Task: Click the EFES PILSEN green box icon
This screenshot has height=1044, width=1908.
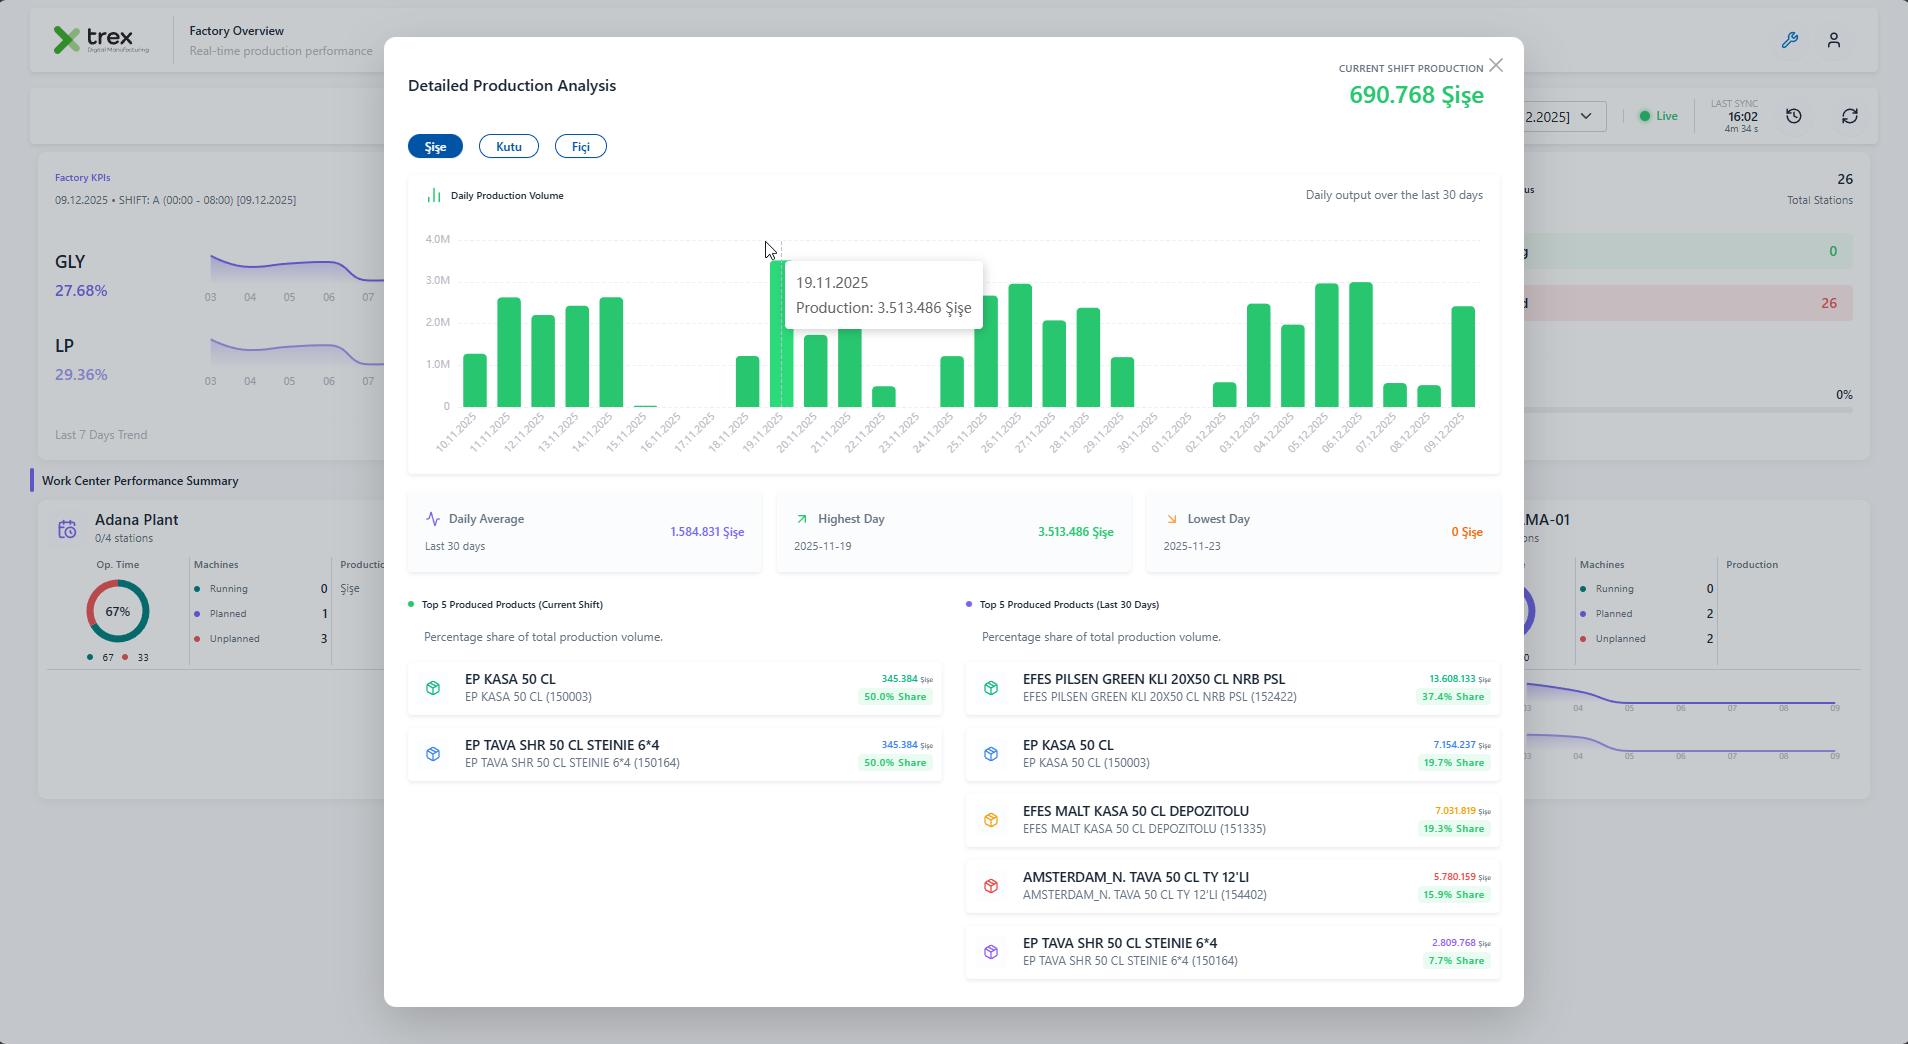Action: 991,688
